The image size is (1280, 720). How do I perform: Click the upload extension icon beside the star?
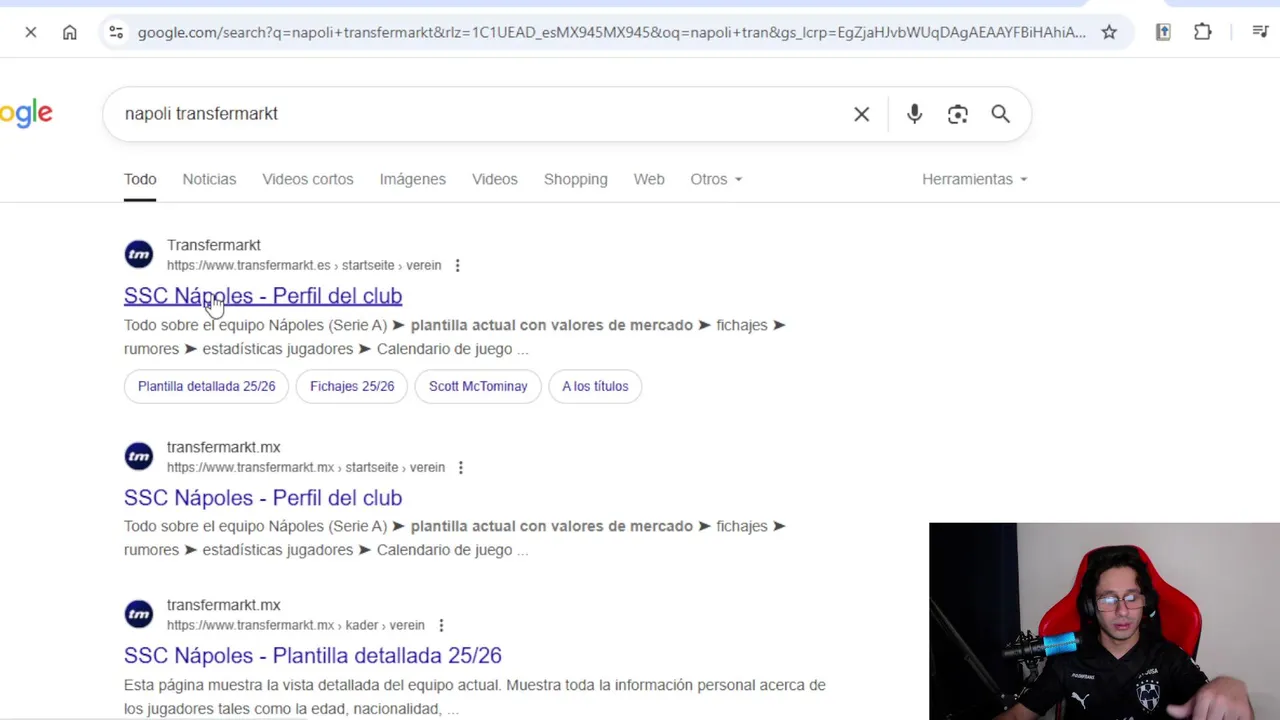[1163, 32]
